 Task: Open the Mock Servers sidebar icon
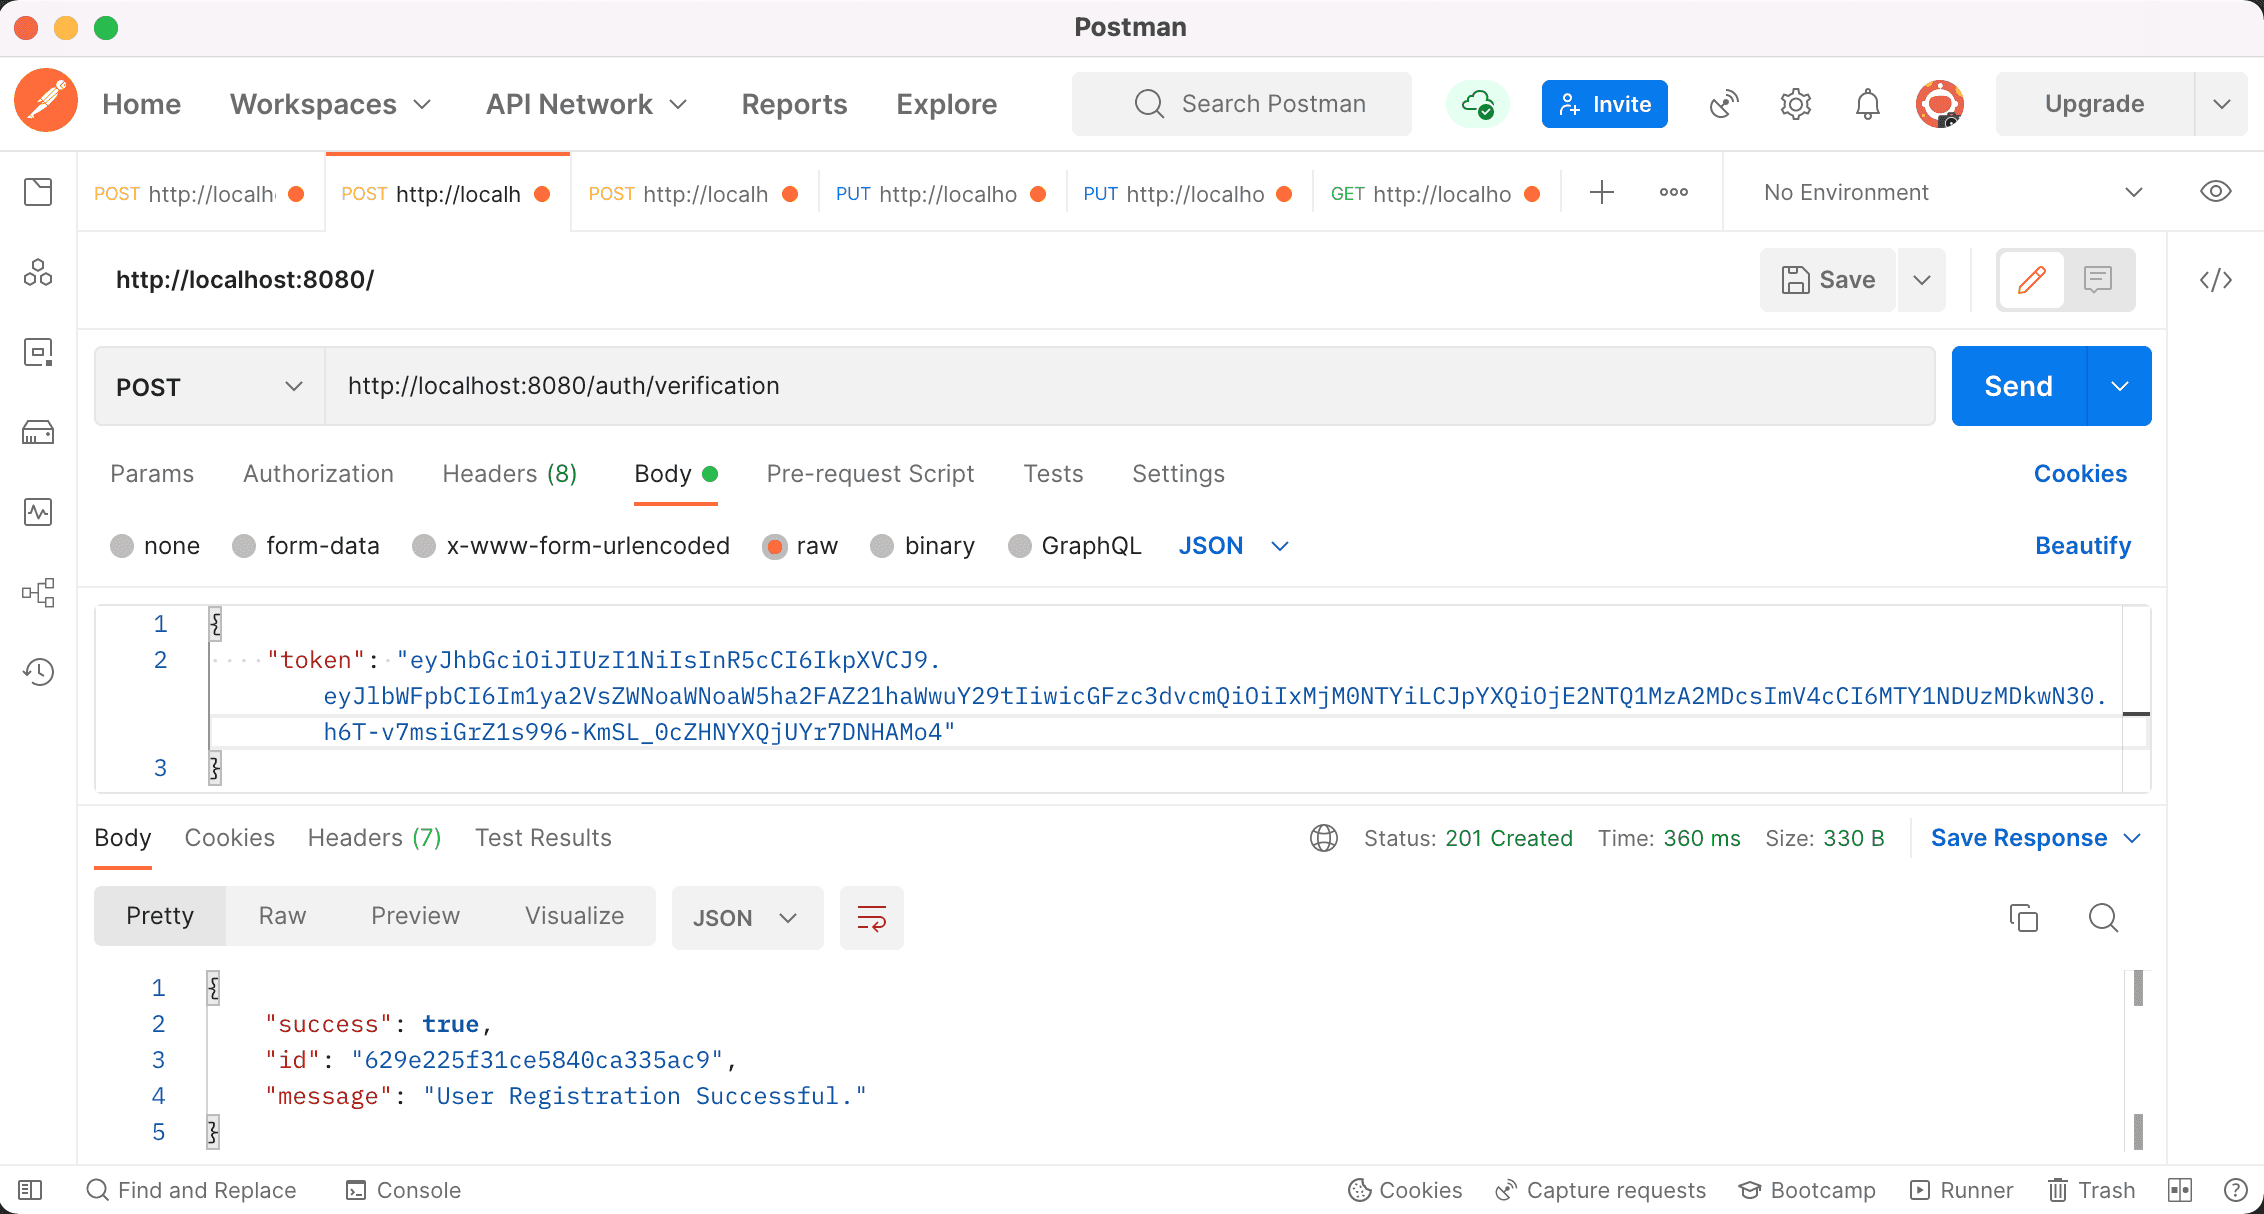click(x=38, y=432)
